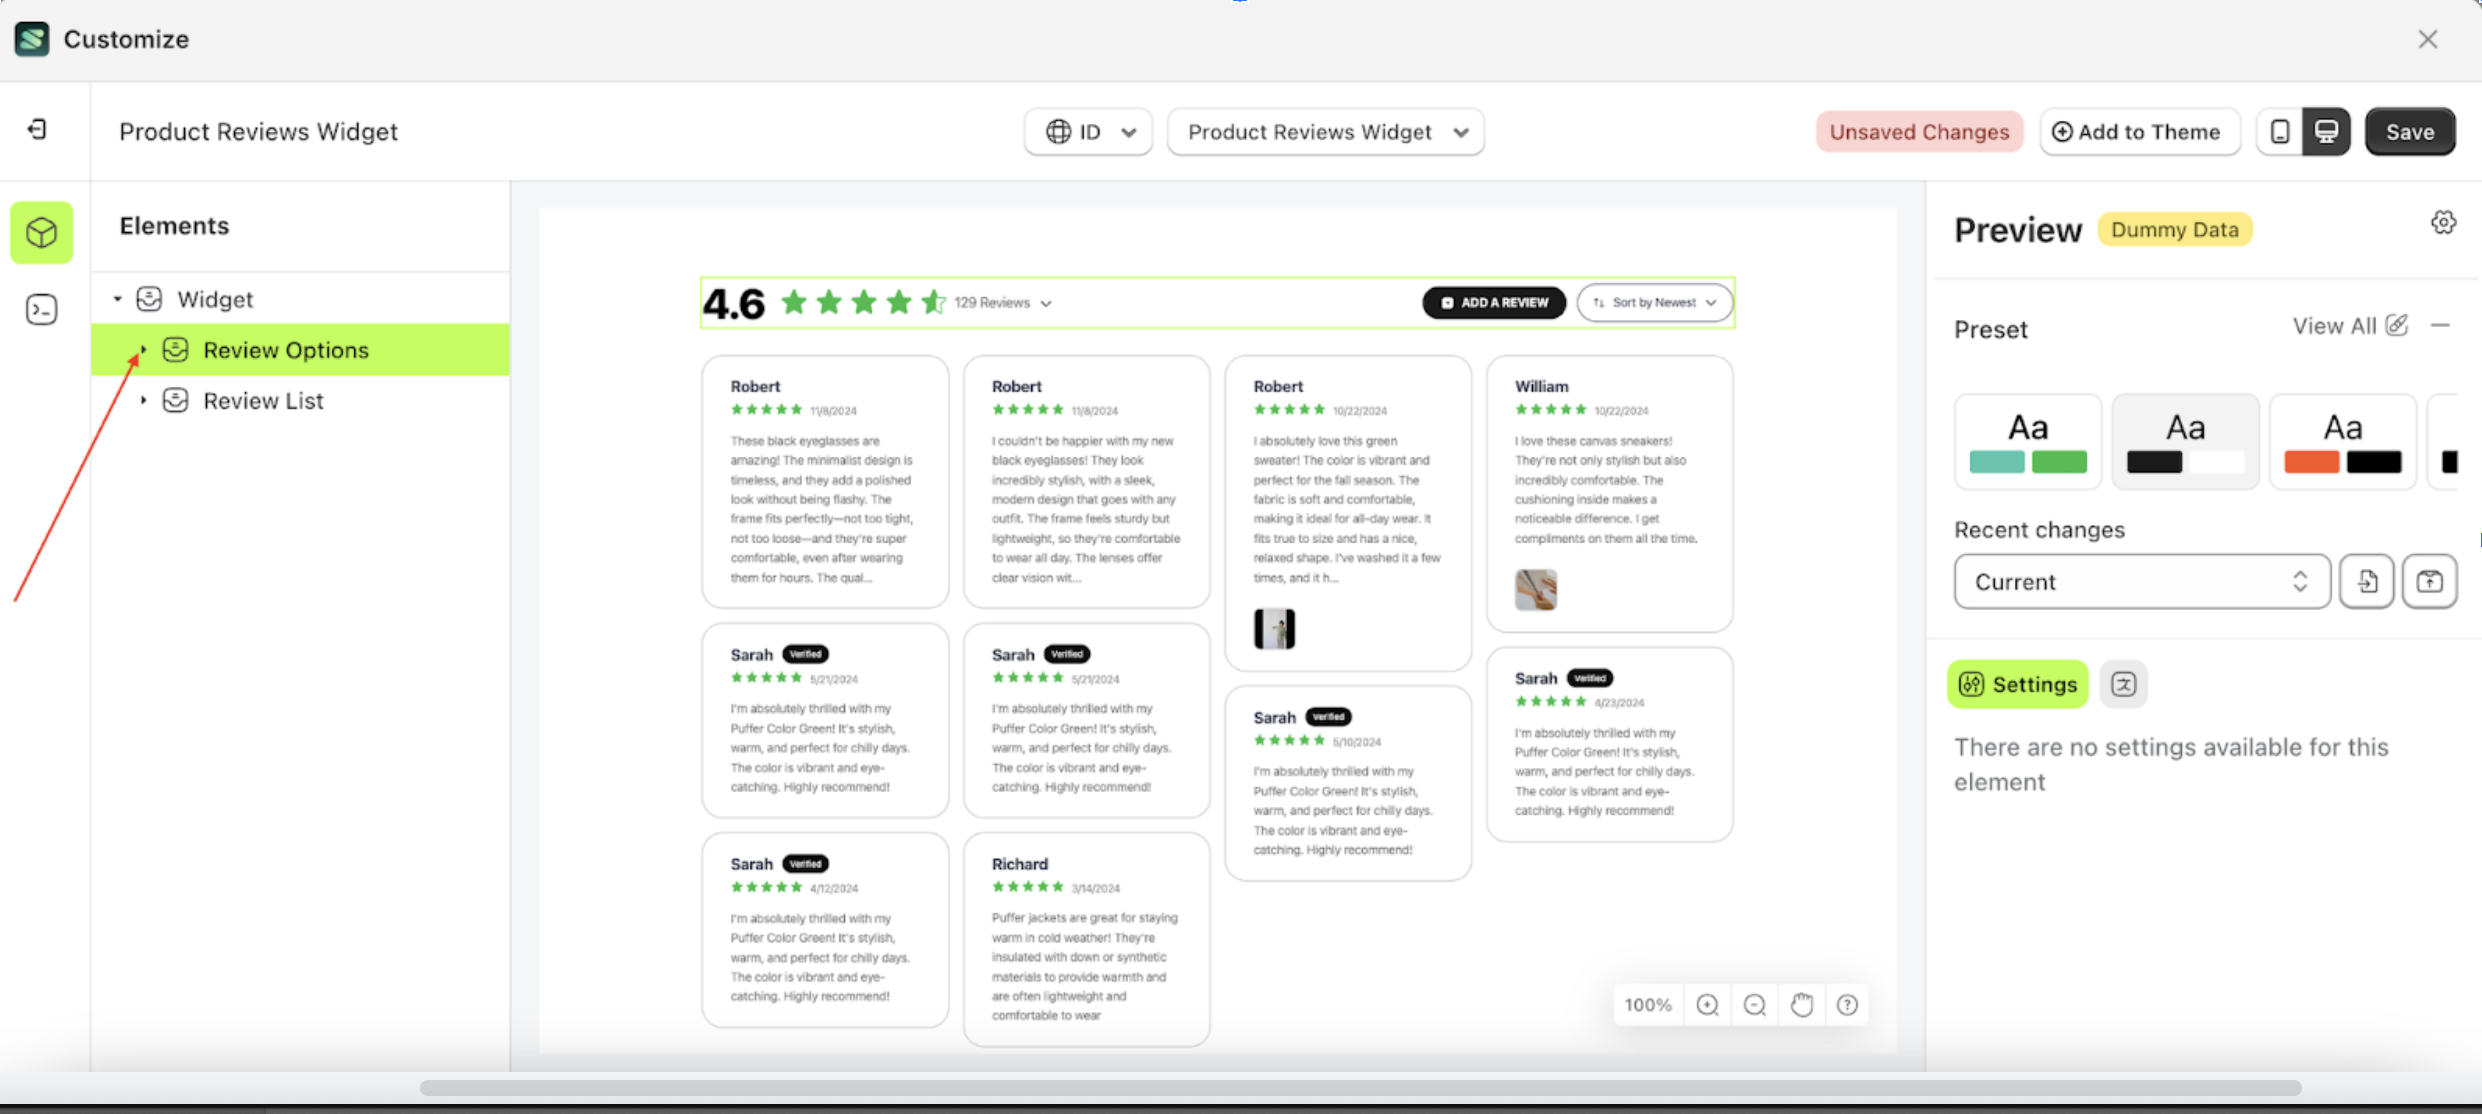The image size is (2482, 1114).
Task: Open the preview settings gear icon
Action: coord(2444,222)
